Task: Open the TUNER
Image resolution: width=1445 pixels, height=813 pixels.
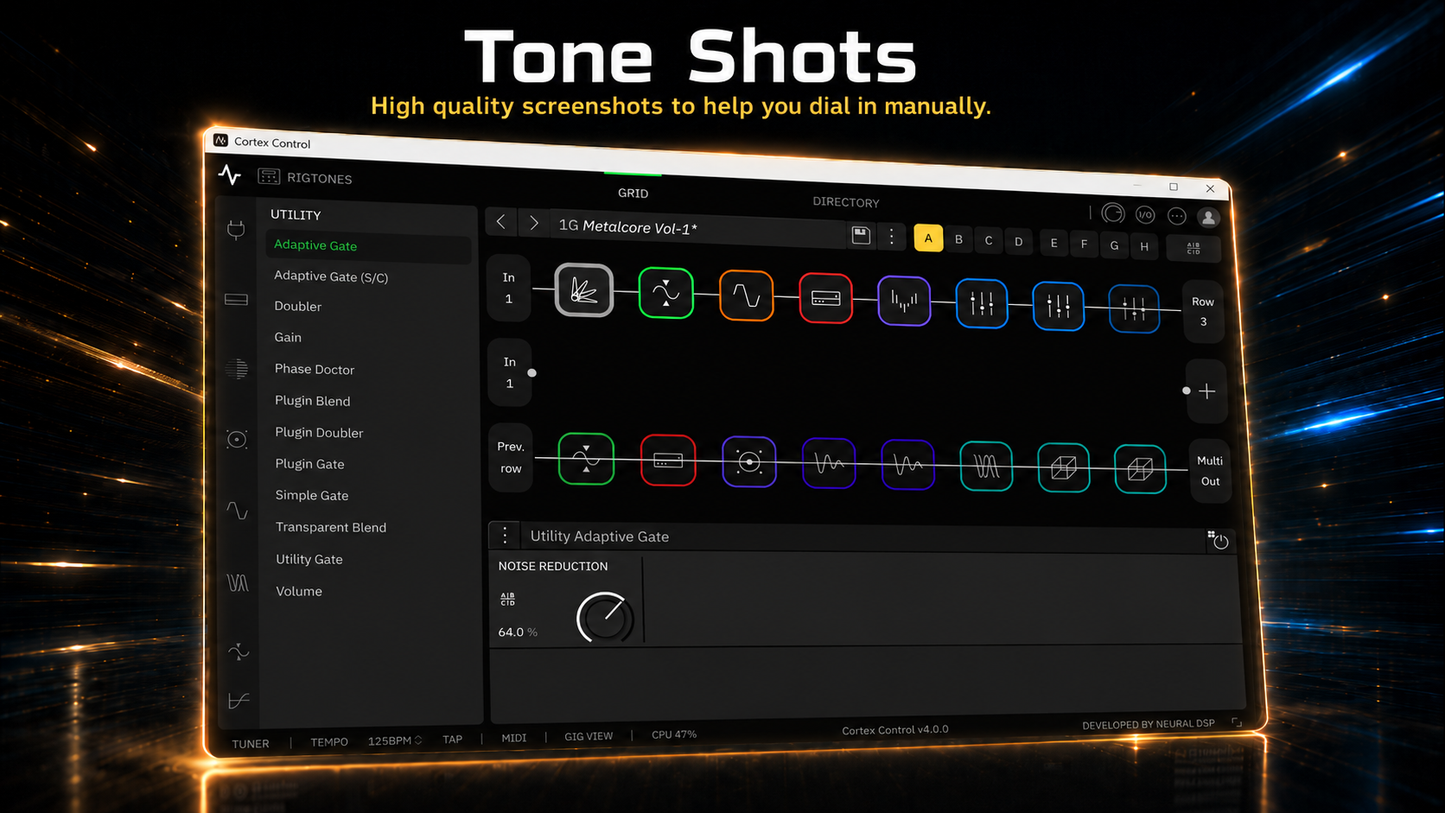Action: pos(251,744)
